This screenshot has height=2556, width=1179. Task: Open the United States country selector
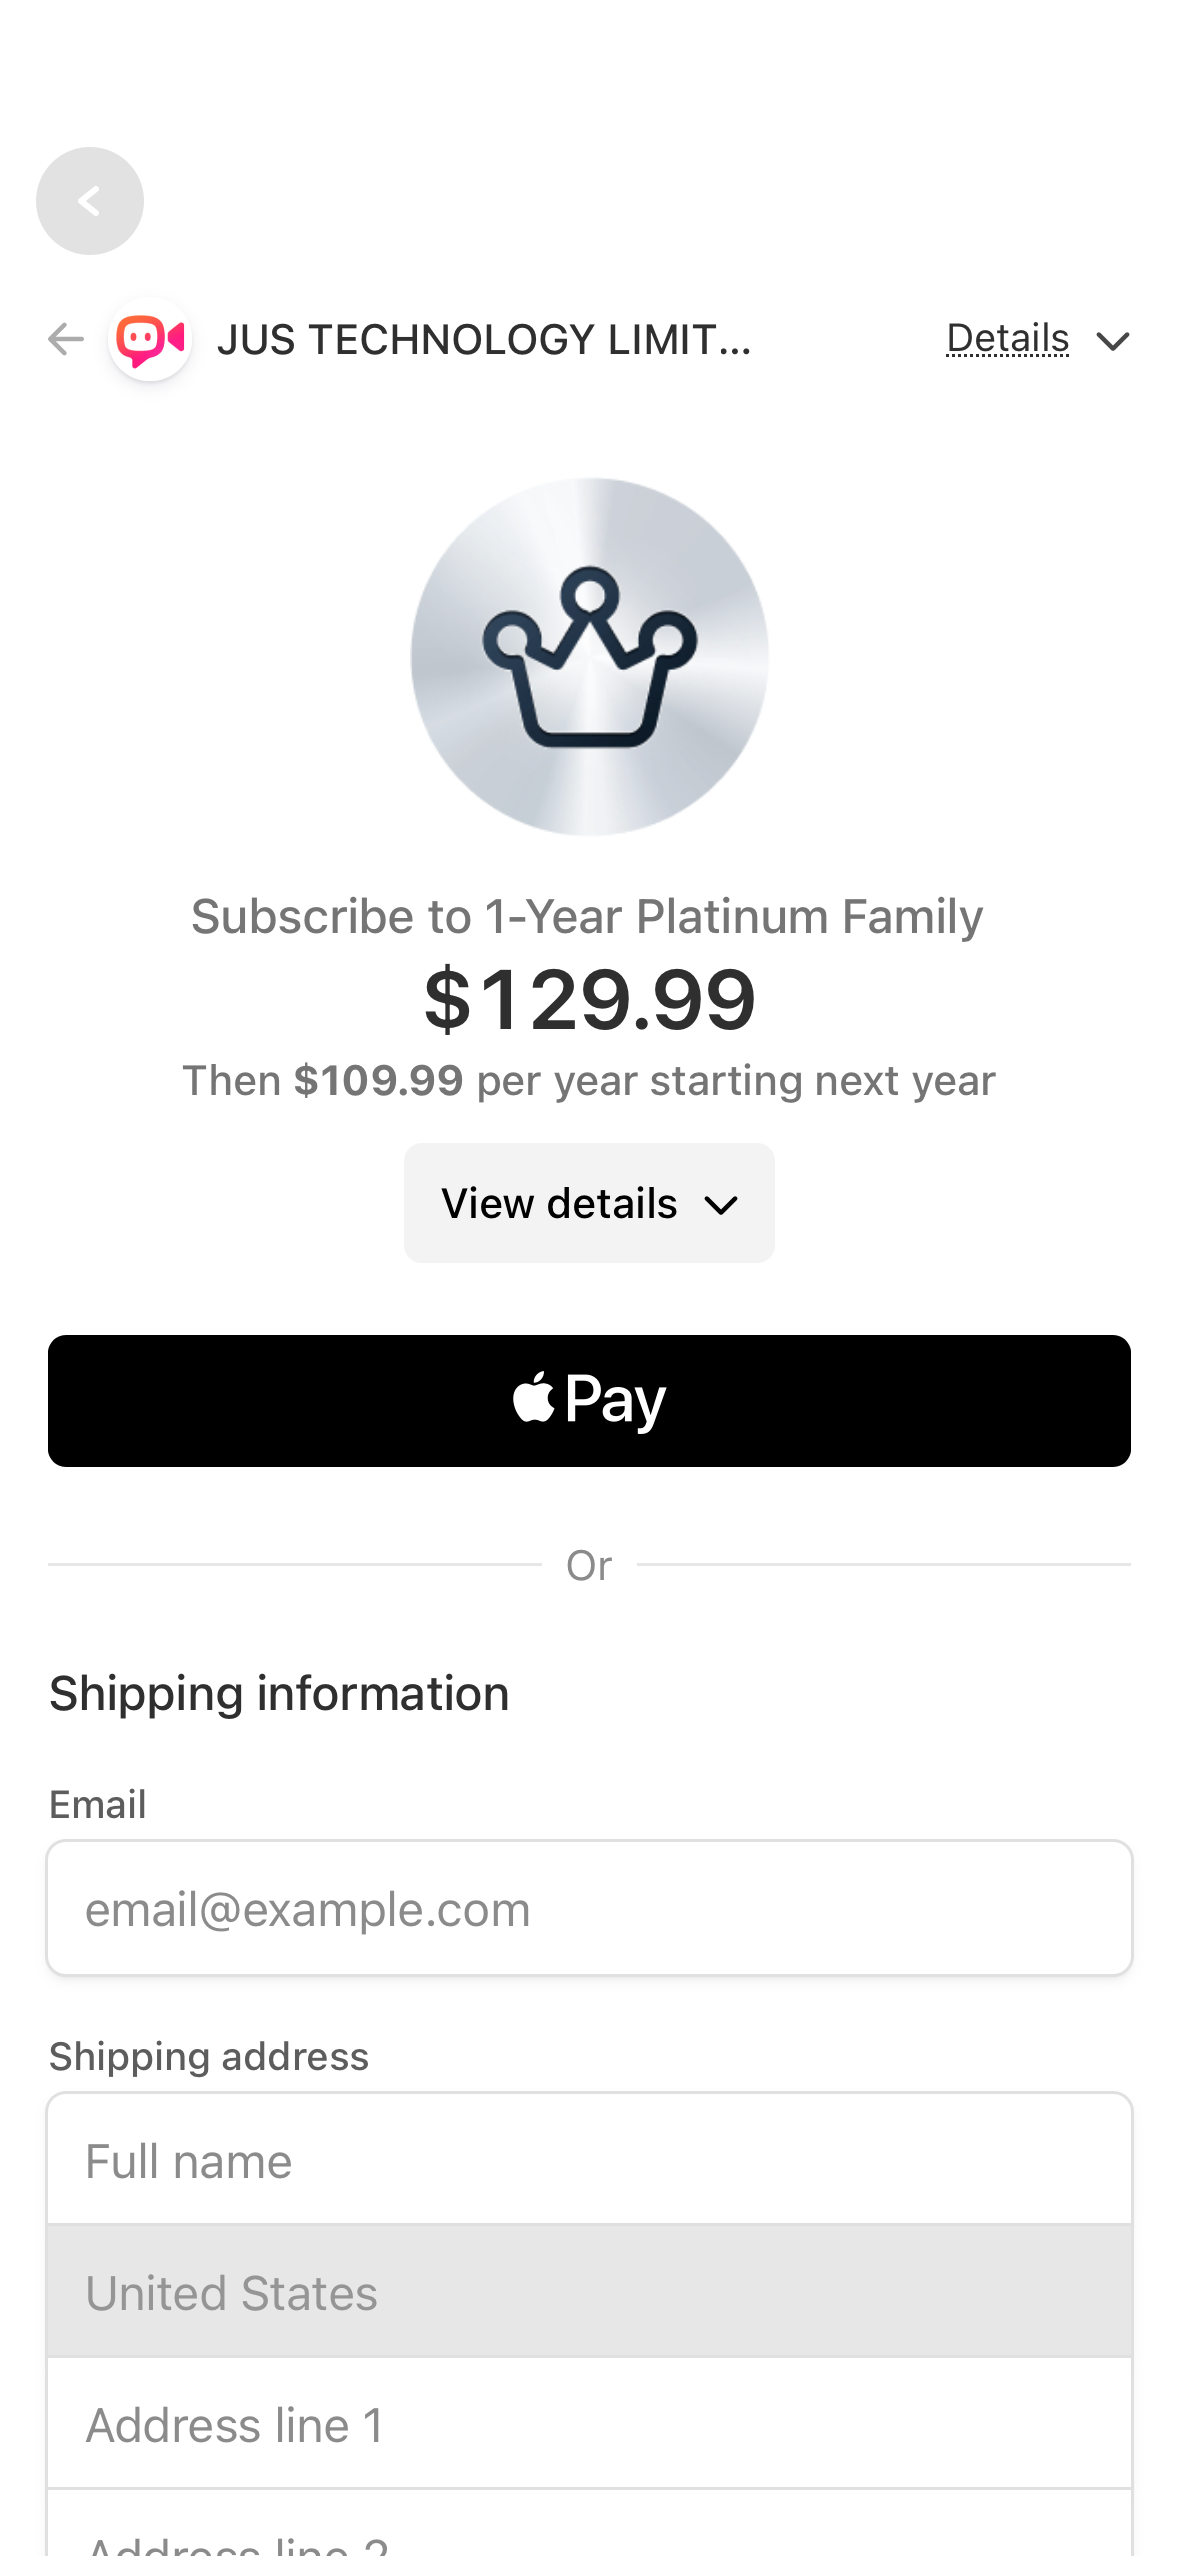[589, 2292]
